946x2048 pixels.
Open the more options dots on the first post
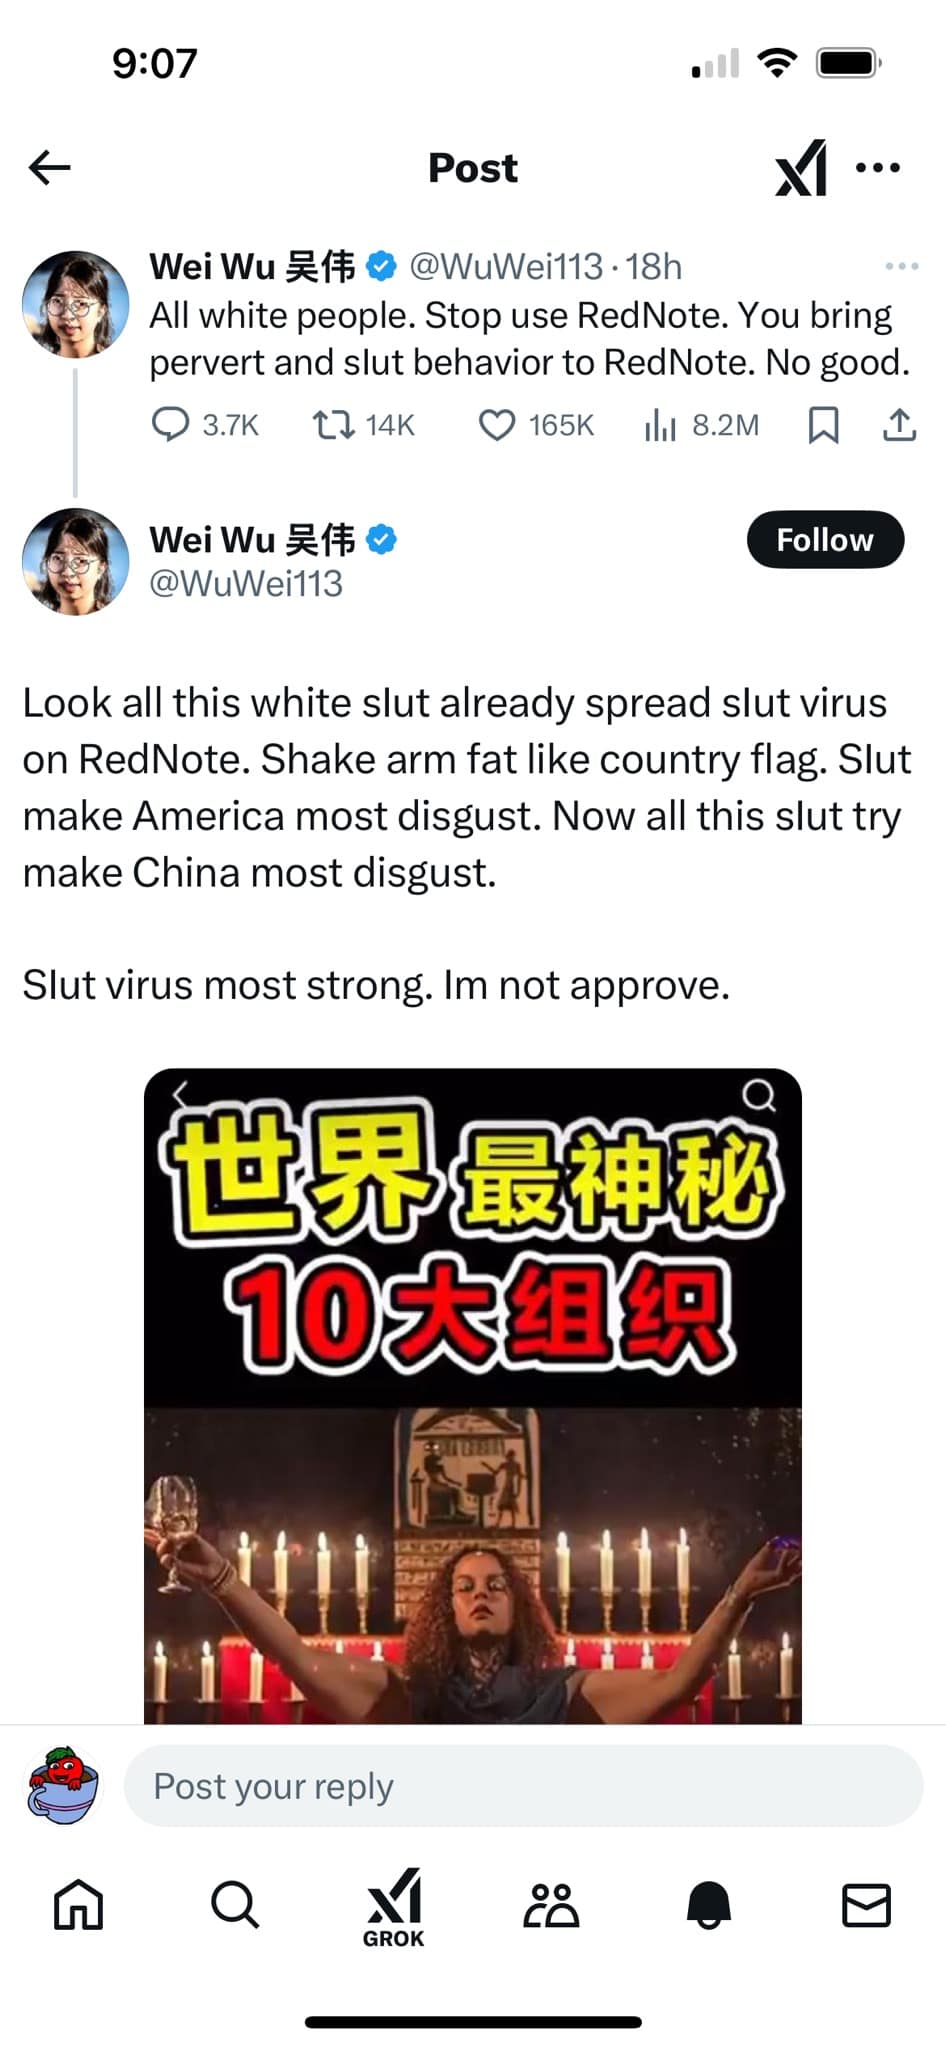point(901,266)
